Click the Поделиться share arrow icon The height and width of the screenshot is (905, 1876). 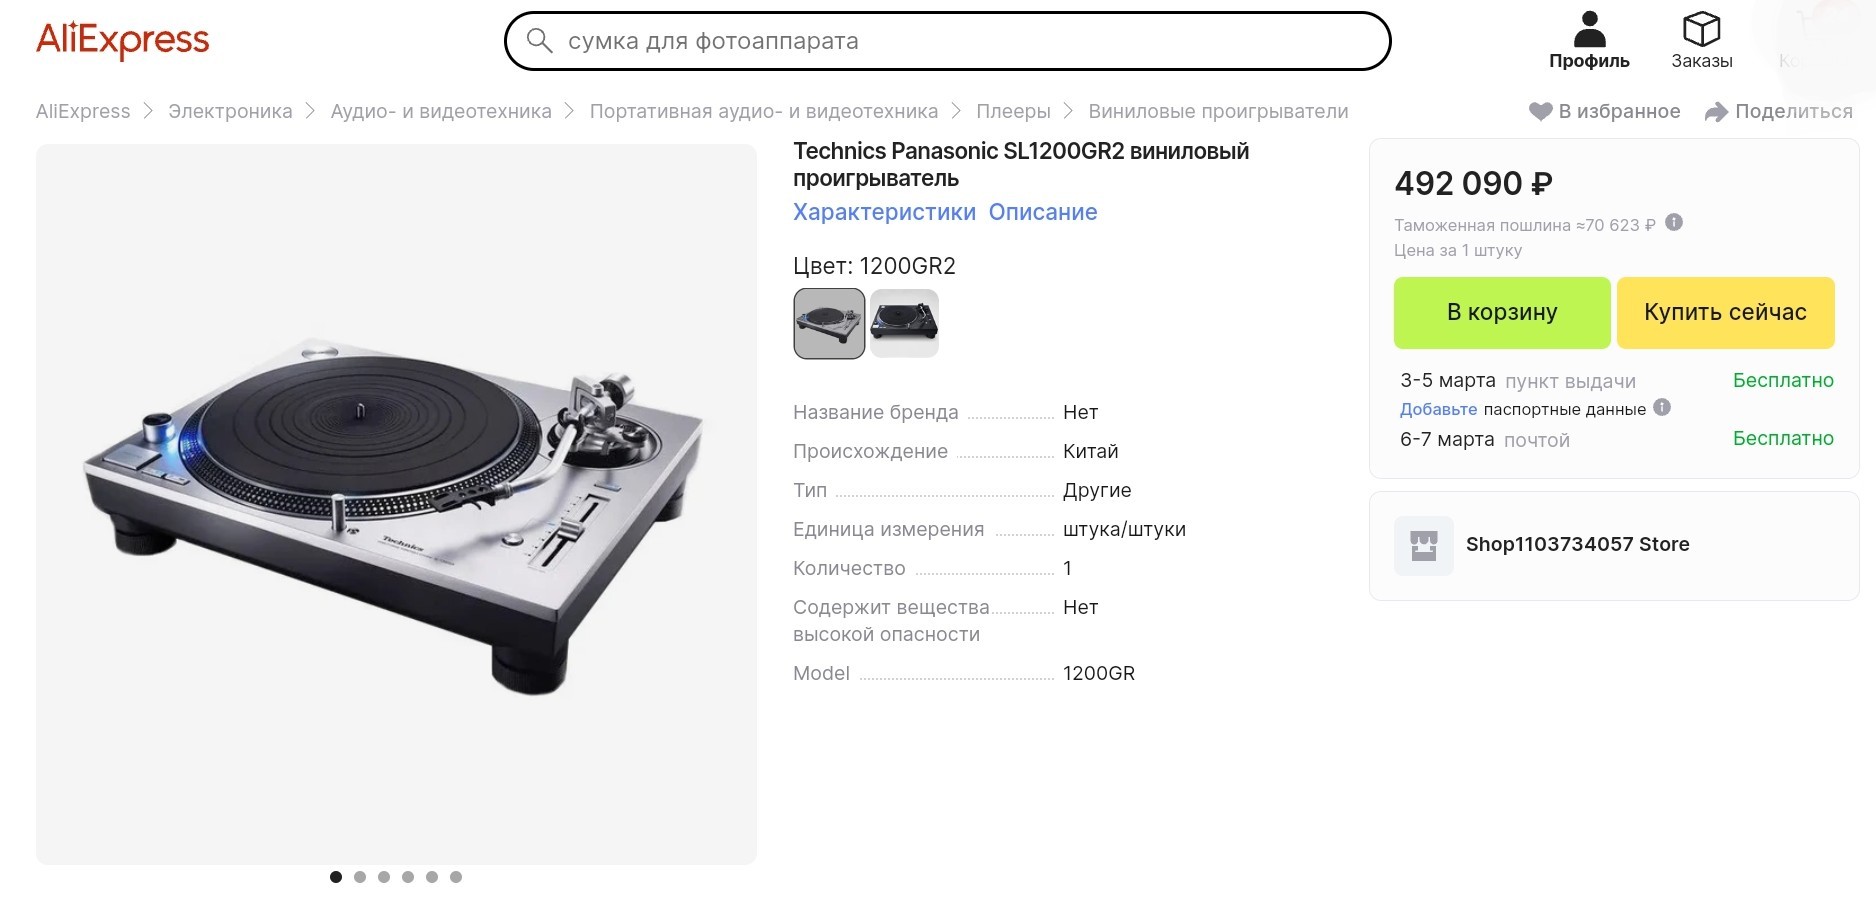point(1716,112)
